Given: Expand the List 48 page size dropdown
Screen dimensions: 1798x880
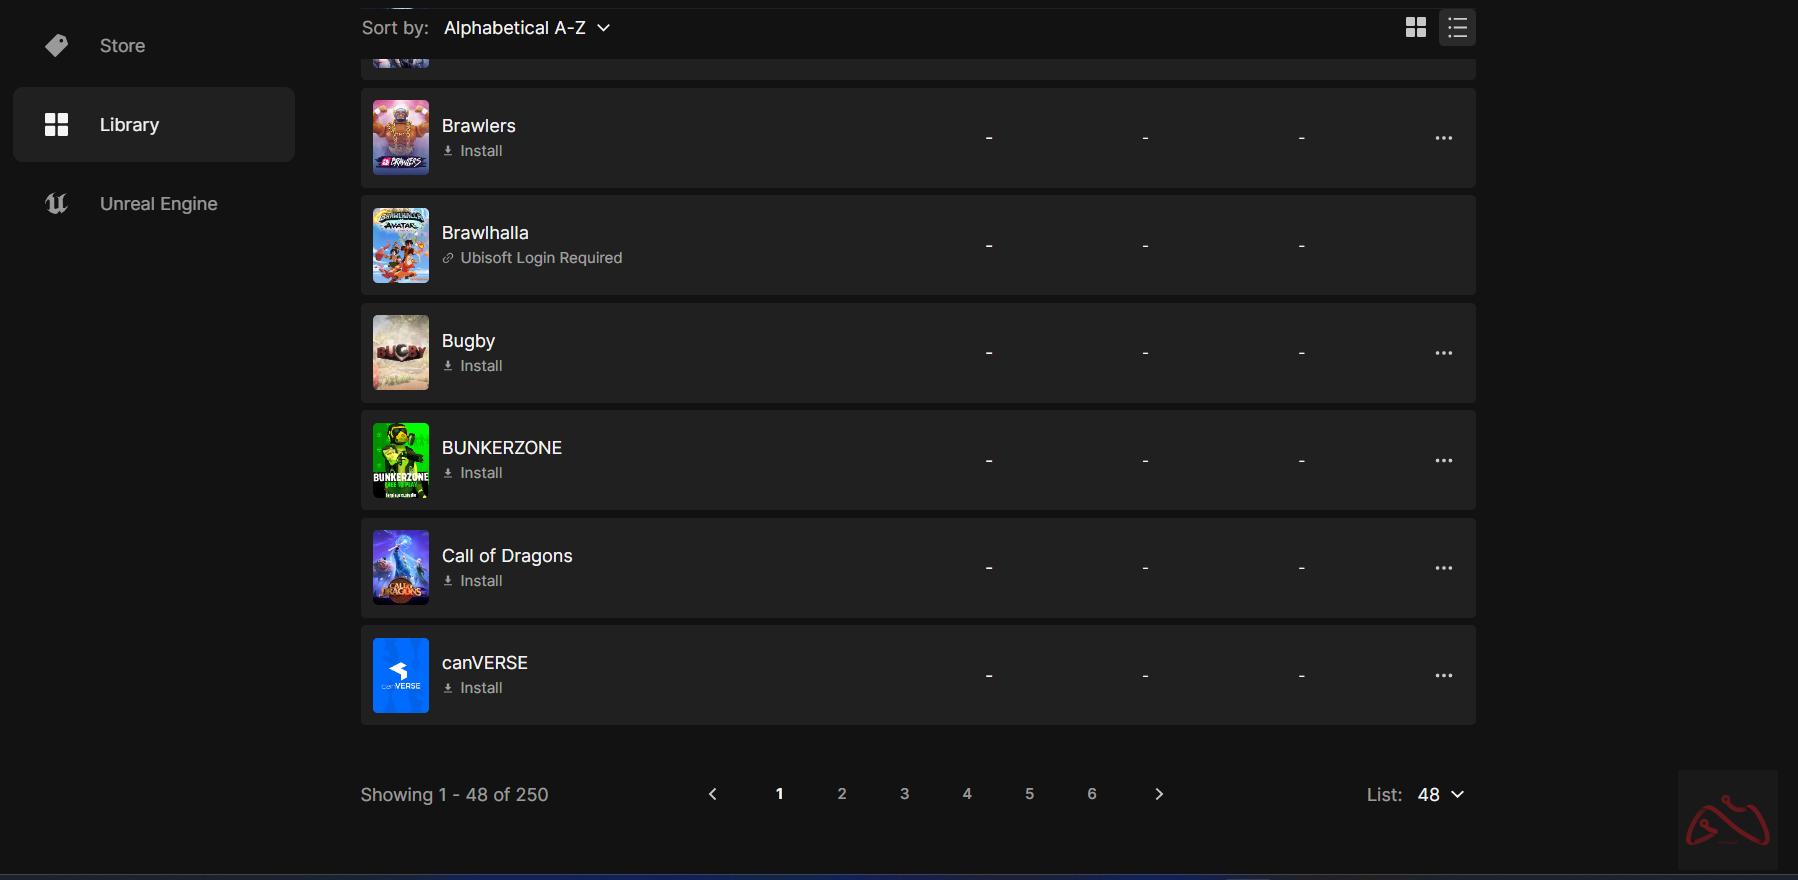Looking at the screenshot, I should (x=1440, y=794).
